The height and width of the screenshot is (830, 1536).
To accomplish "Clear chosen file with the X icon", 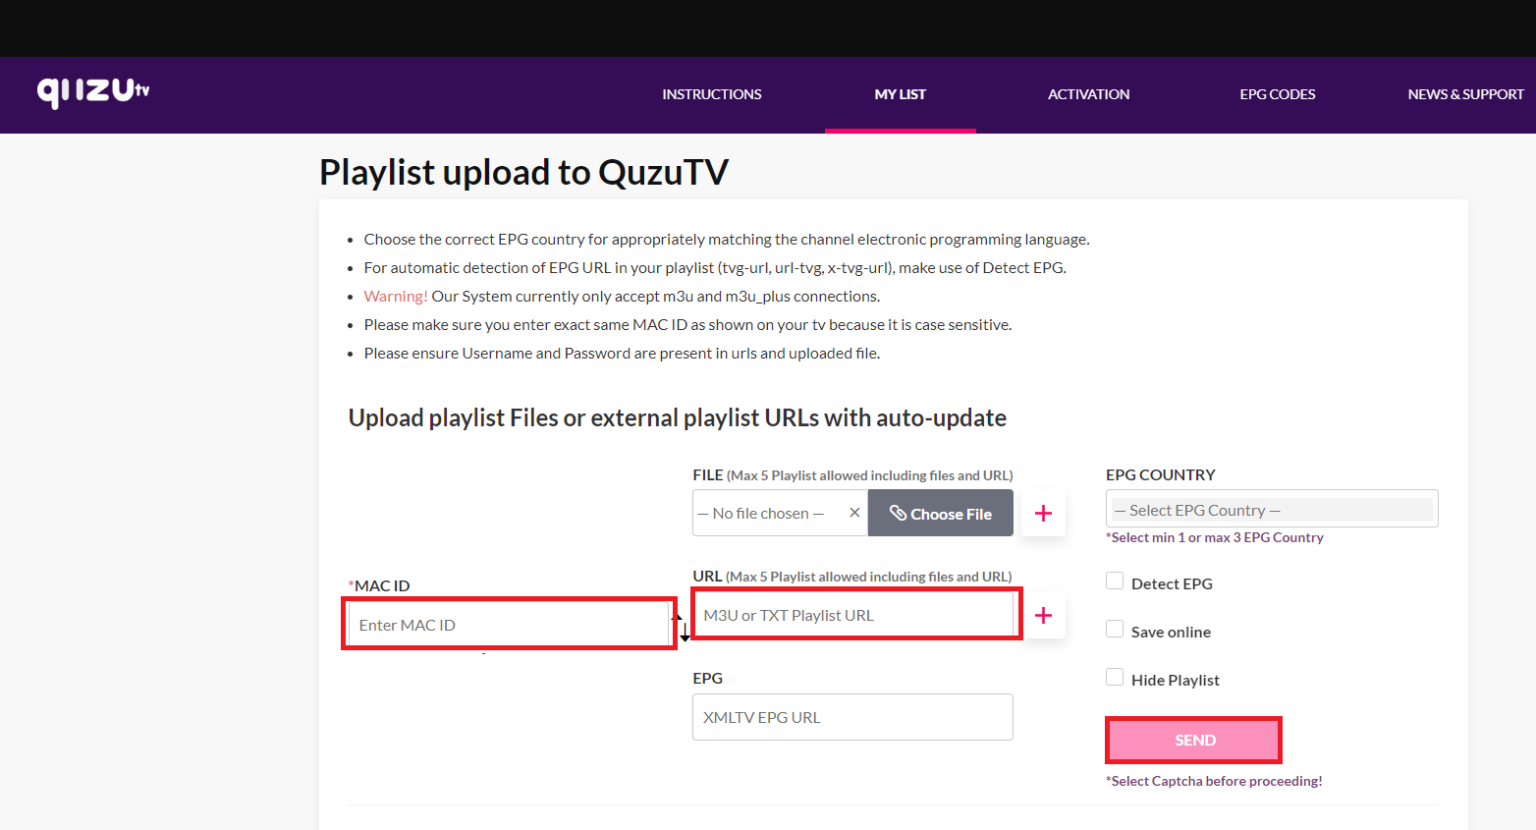I will (855, 512).
